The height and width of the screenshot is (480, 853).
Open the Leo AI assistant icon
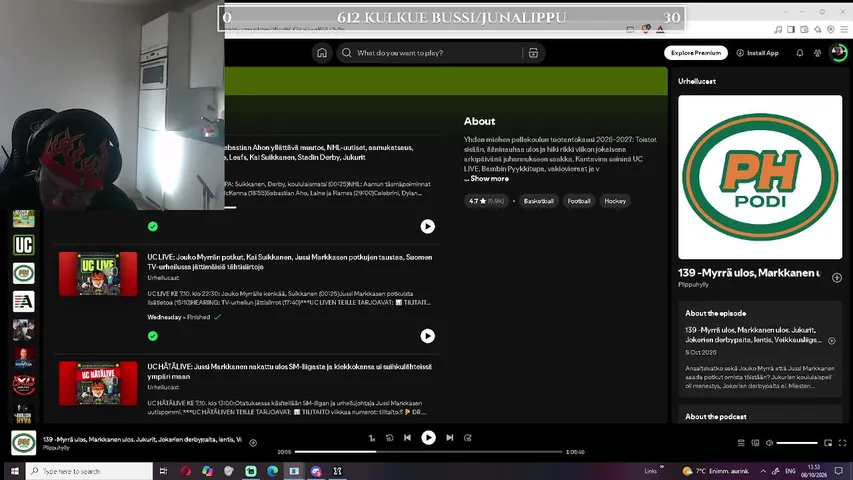point(818,29)
